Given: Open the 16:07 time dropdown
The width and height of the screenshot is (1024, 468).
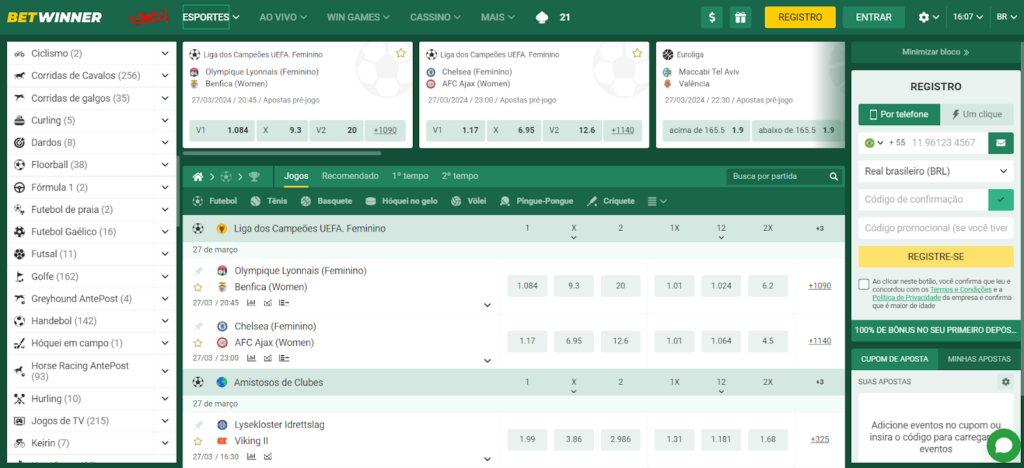Looking at the screenshot, I should coord(967,18).
